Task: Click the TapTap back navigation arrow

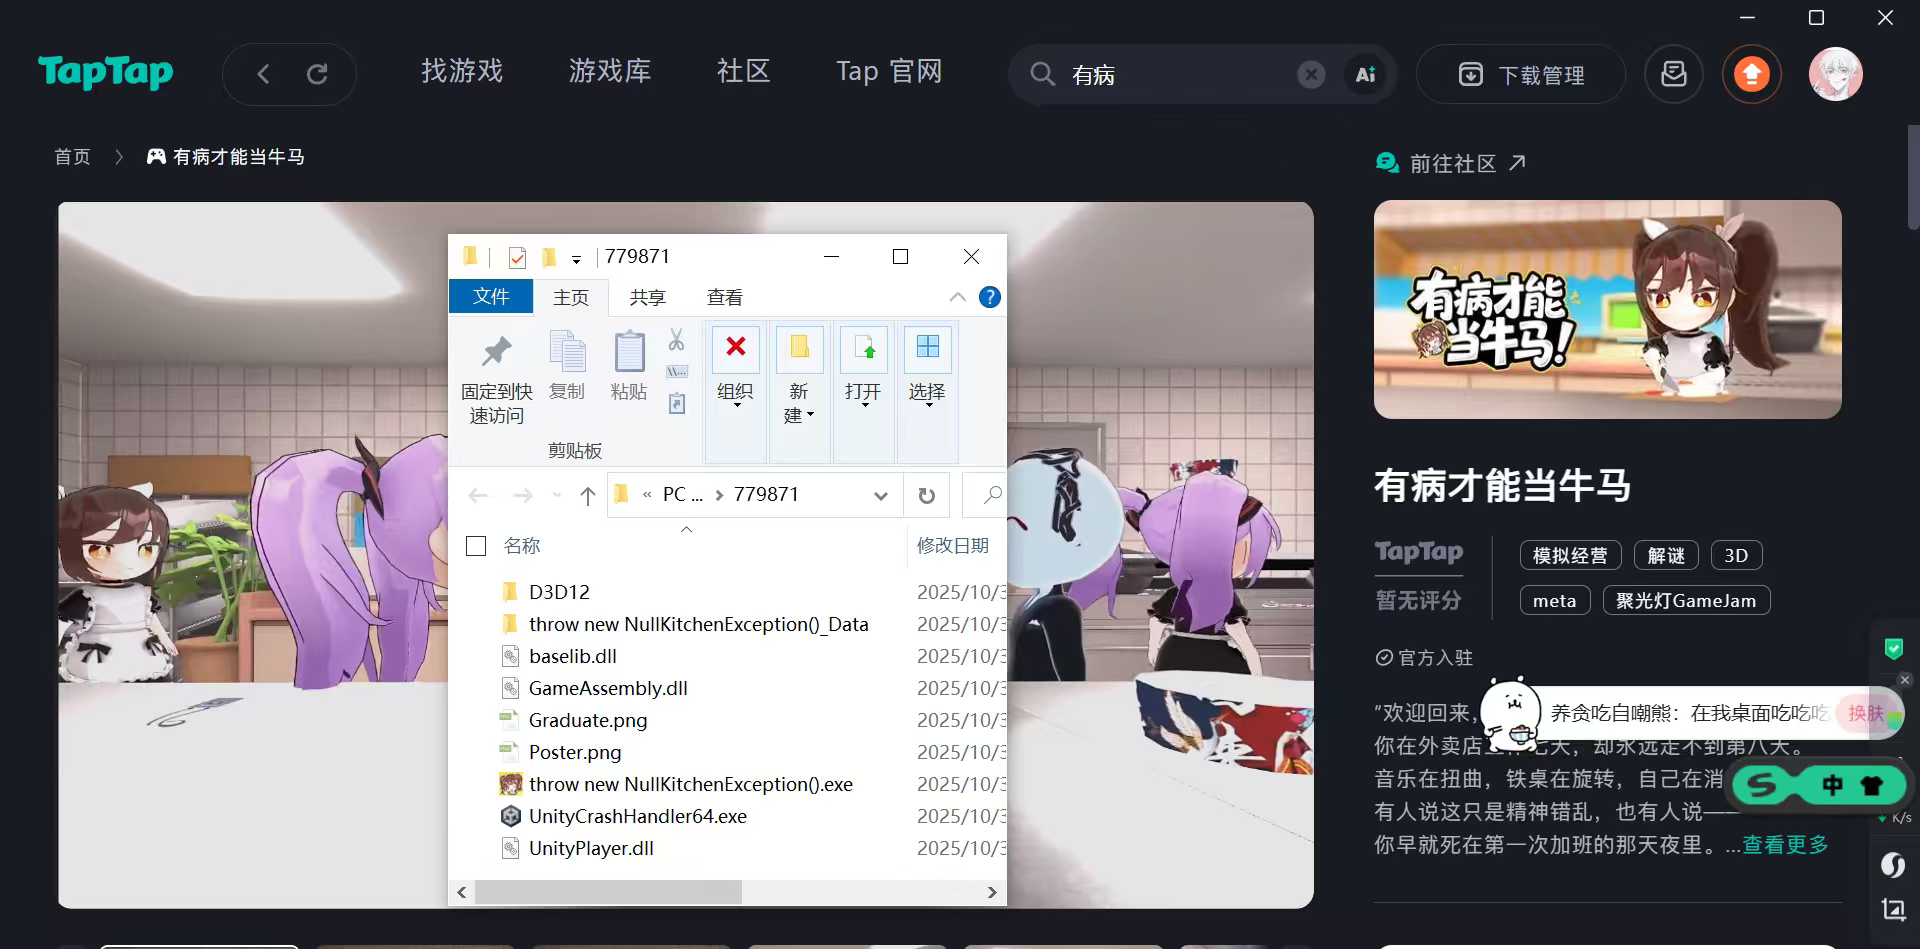Action: click(x=263, y=74)
